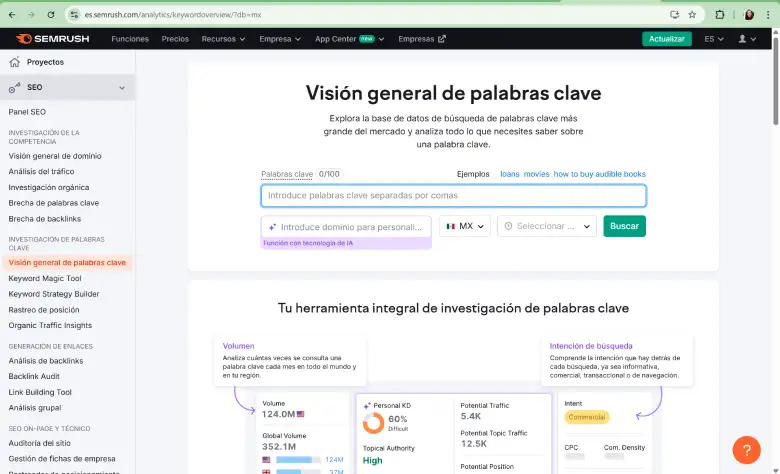Image resolution: width=780 pixels, height=474 pixels.
Task: Click the Proyectos home icon
Action: point(14,62)
